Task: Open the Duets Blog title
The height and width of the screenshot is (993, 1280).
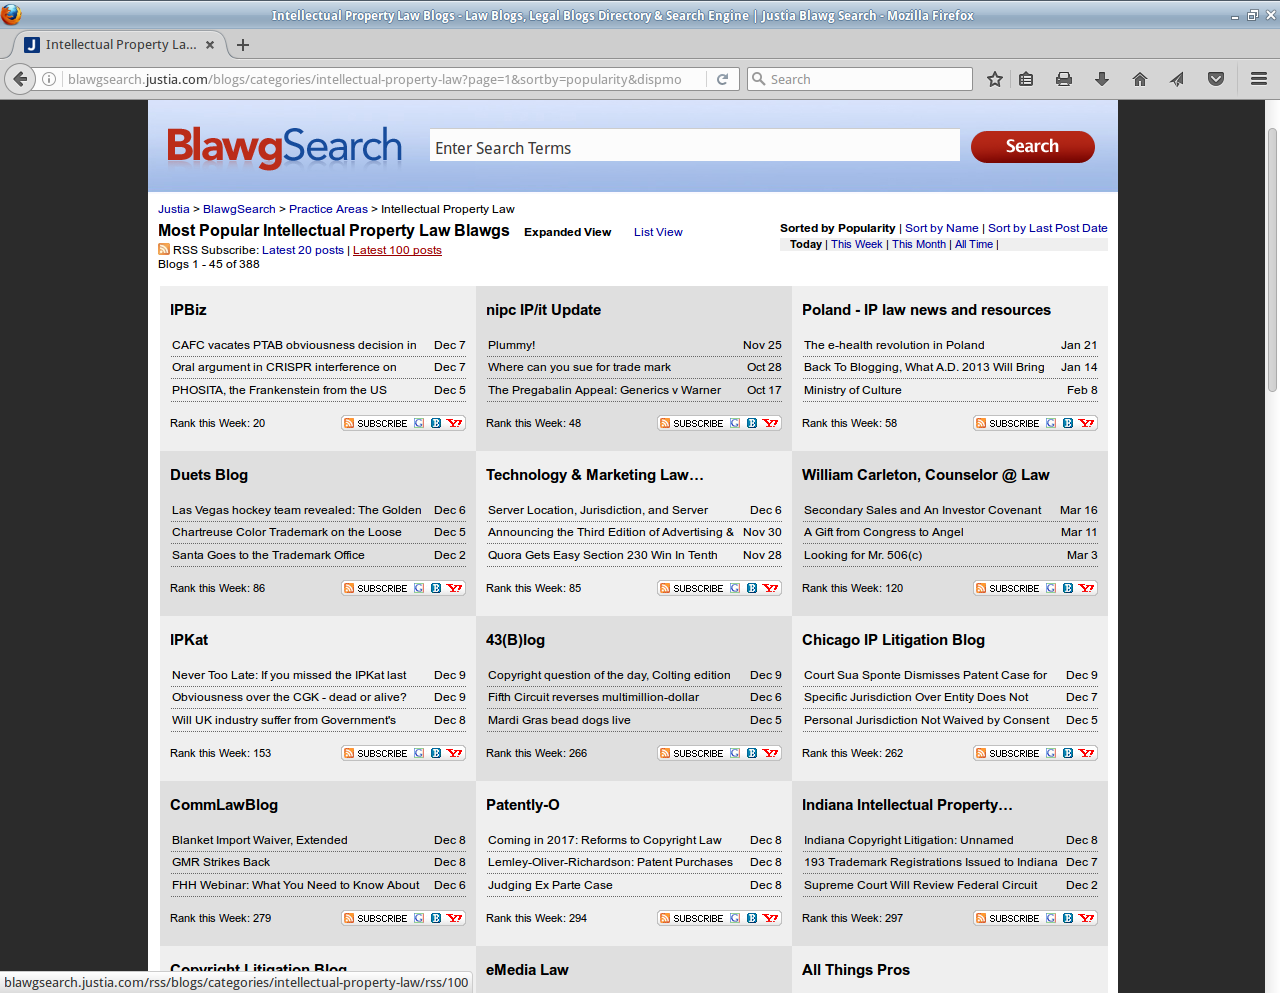Action: (209, 475)
